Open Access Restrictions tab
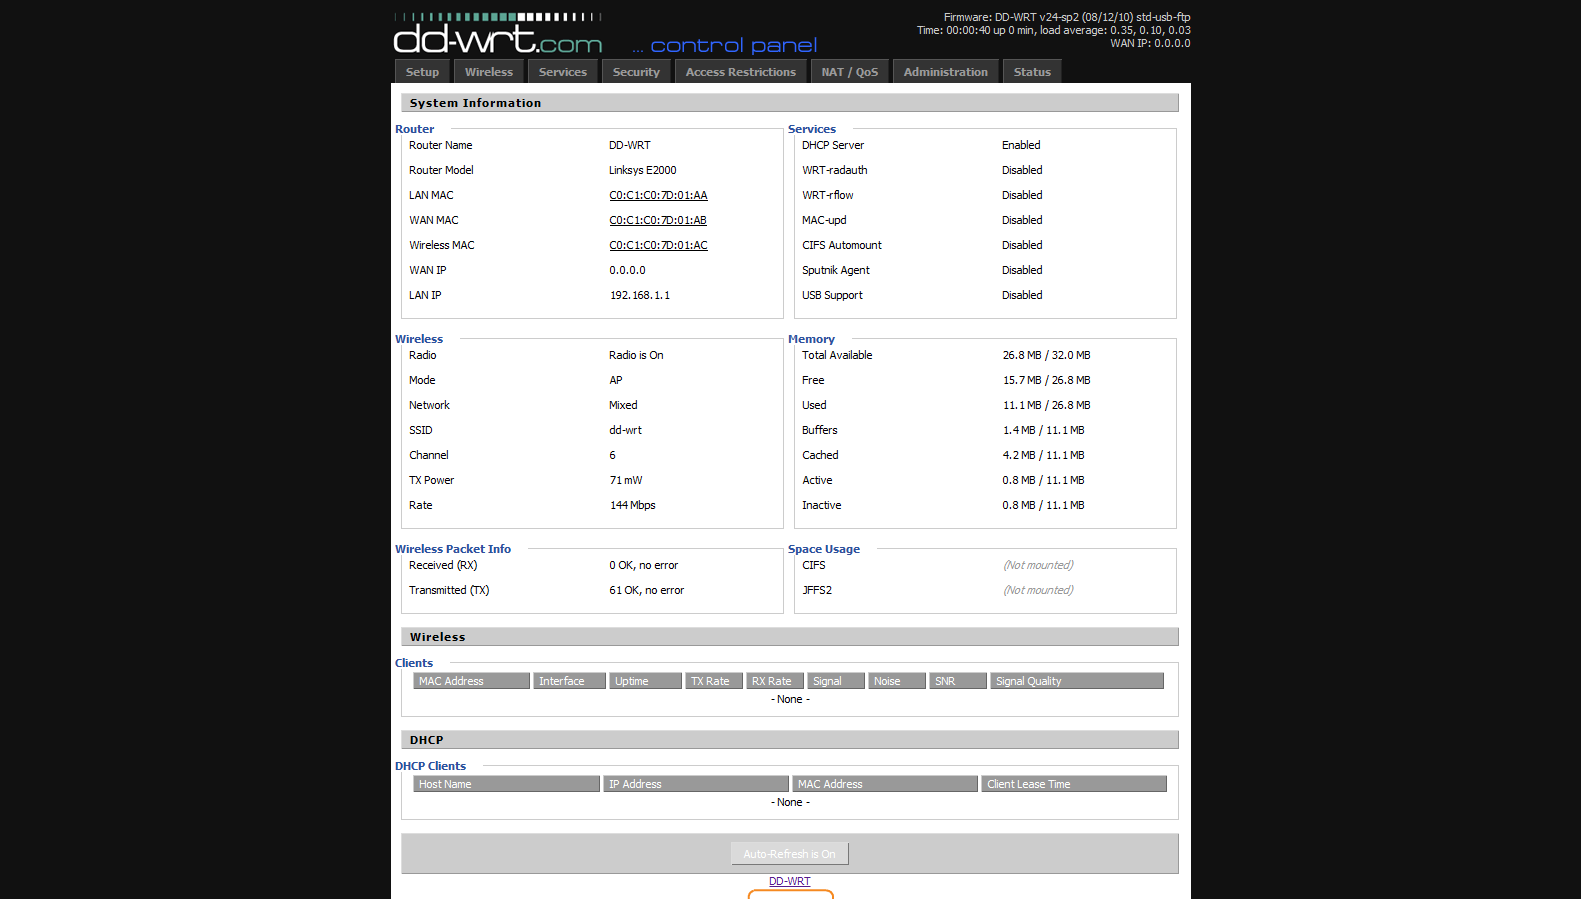 741,72
